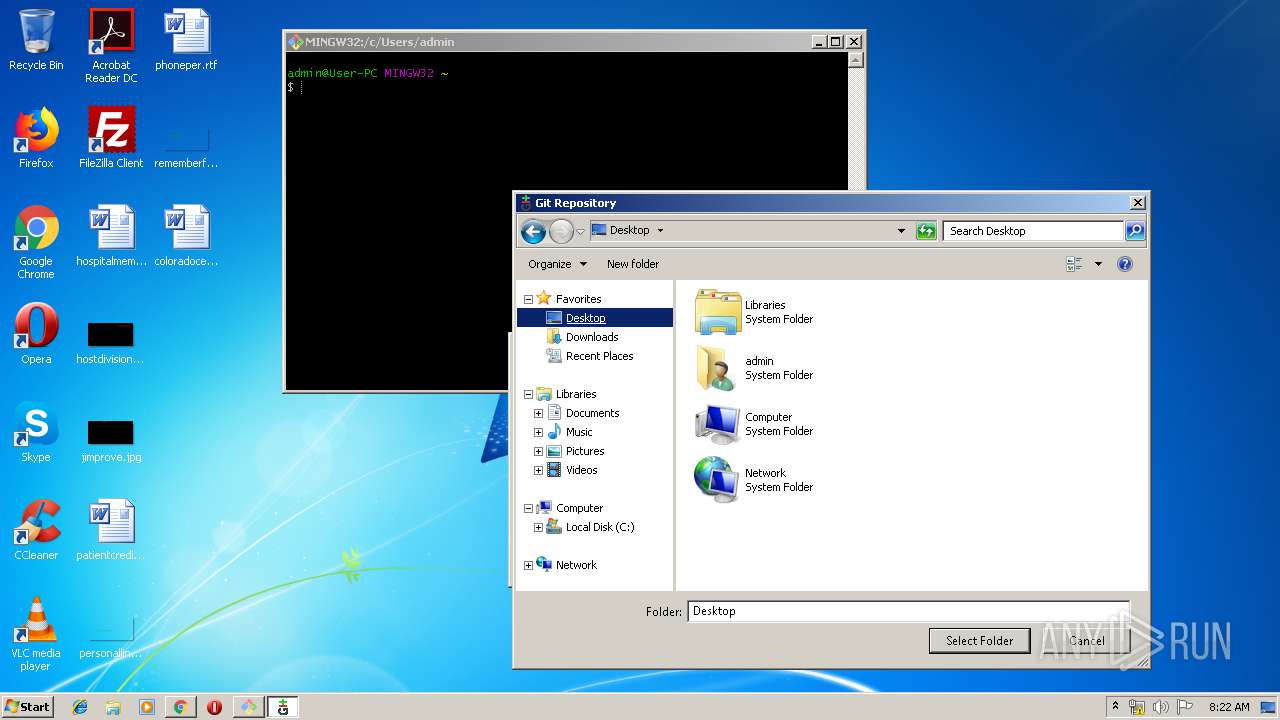Image resolution: width=1280 pixels, height=720 pixels.
Task: Click the Search Desktop input field
Action: pyautogui.click(x=1033, y=231)
